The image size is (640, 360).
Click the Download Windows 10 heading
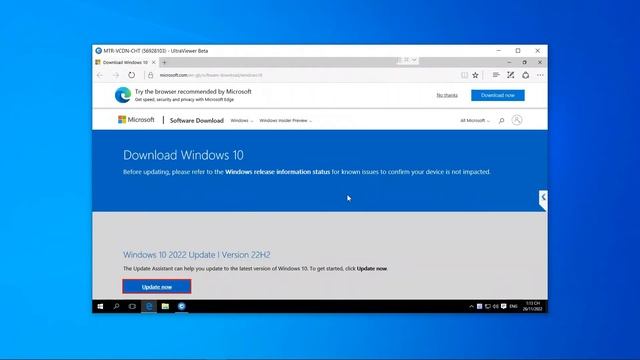[x=183, y=155]
